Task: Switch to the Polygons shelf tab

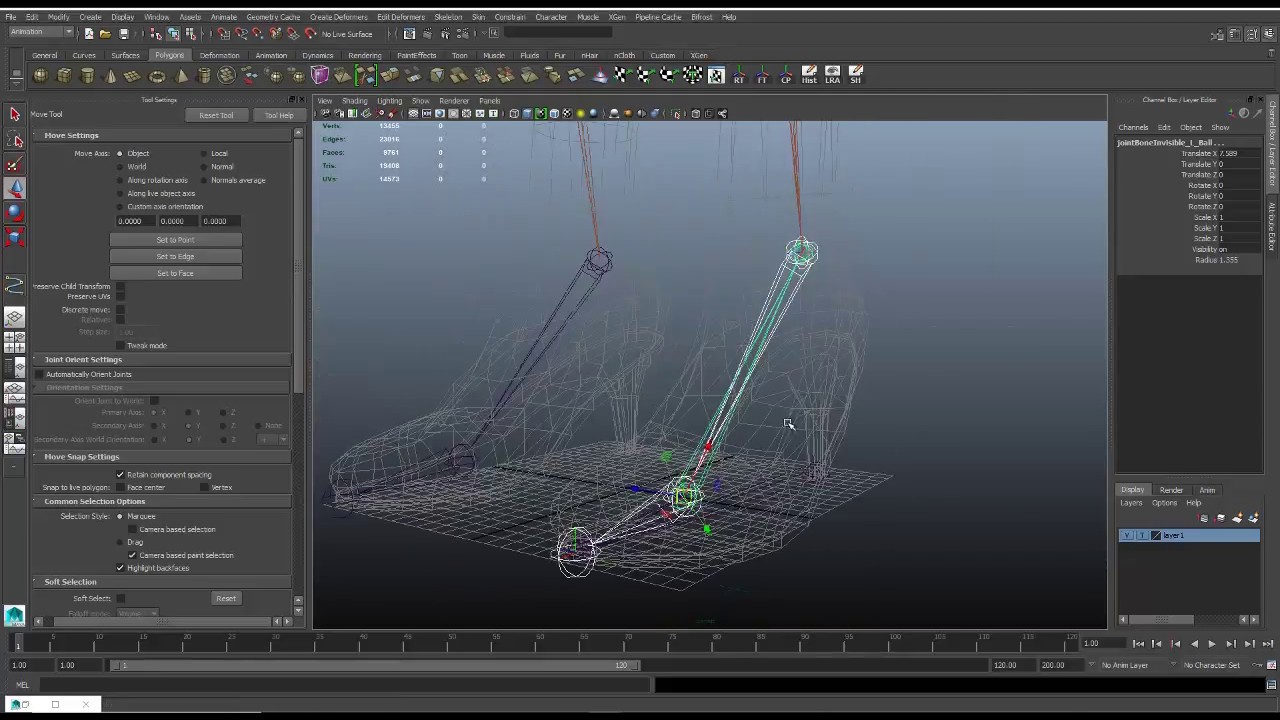Action: point(169,55)
